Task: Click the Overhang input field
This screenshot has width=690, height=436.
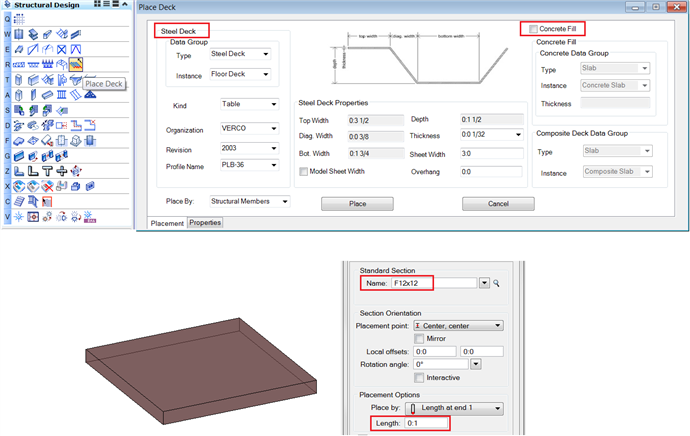Action: pyautogui.click(x=492, y=172)
